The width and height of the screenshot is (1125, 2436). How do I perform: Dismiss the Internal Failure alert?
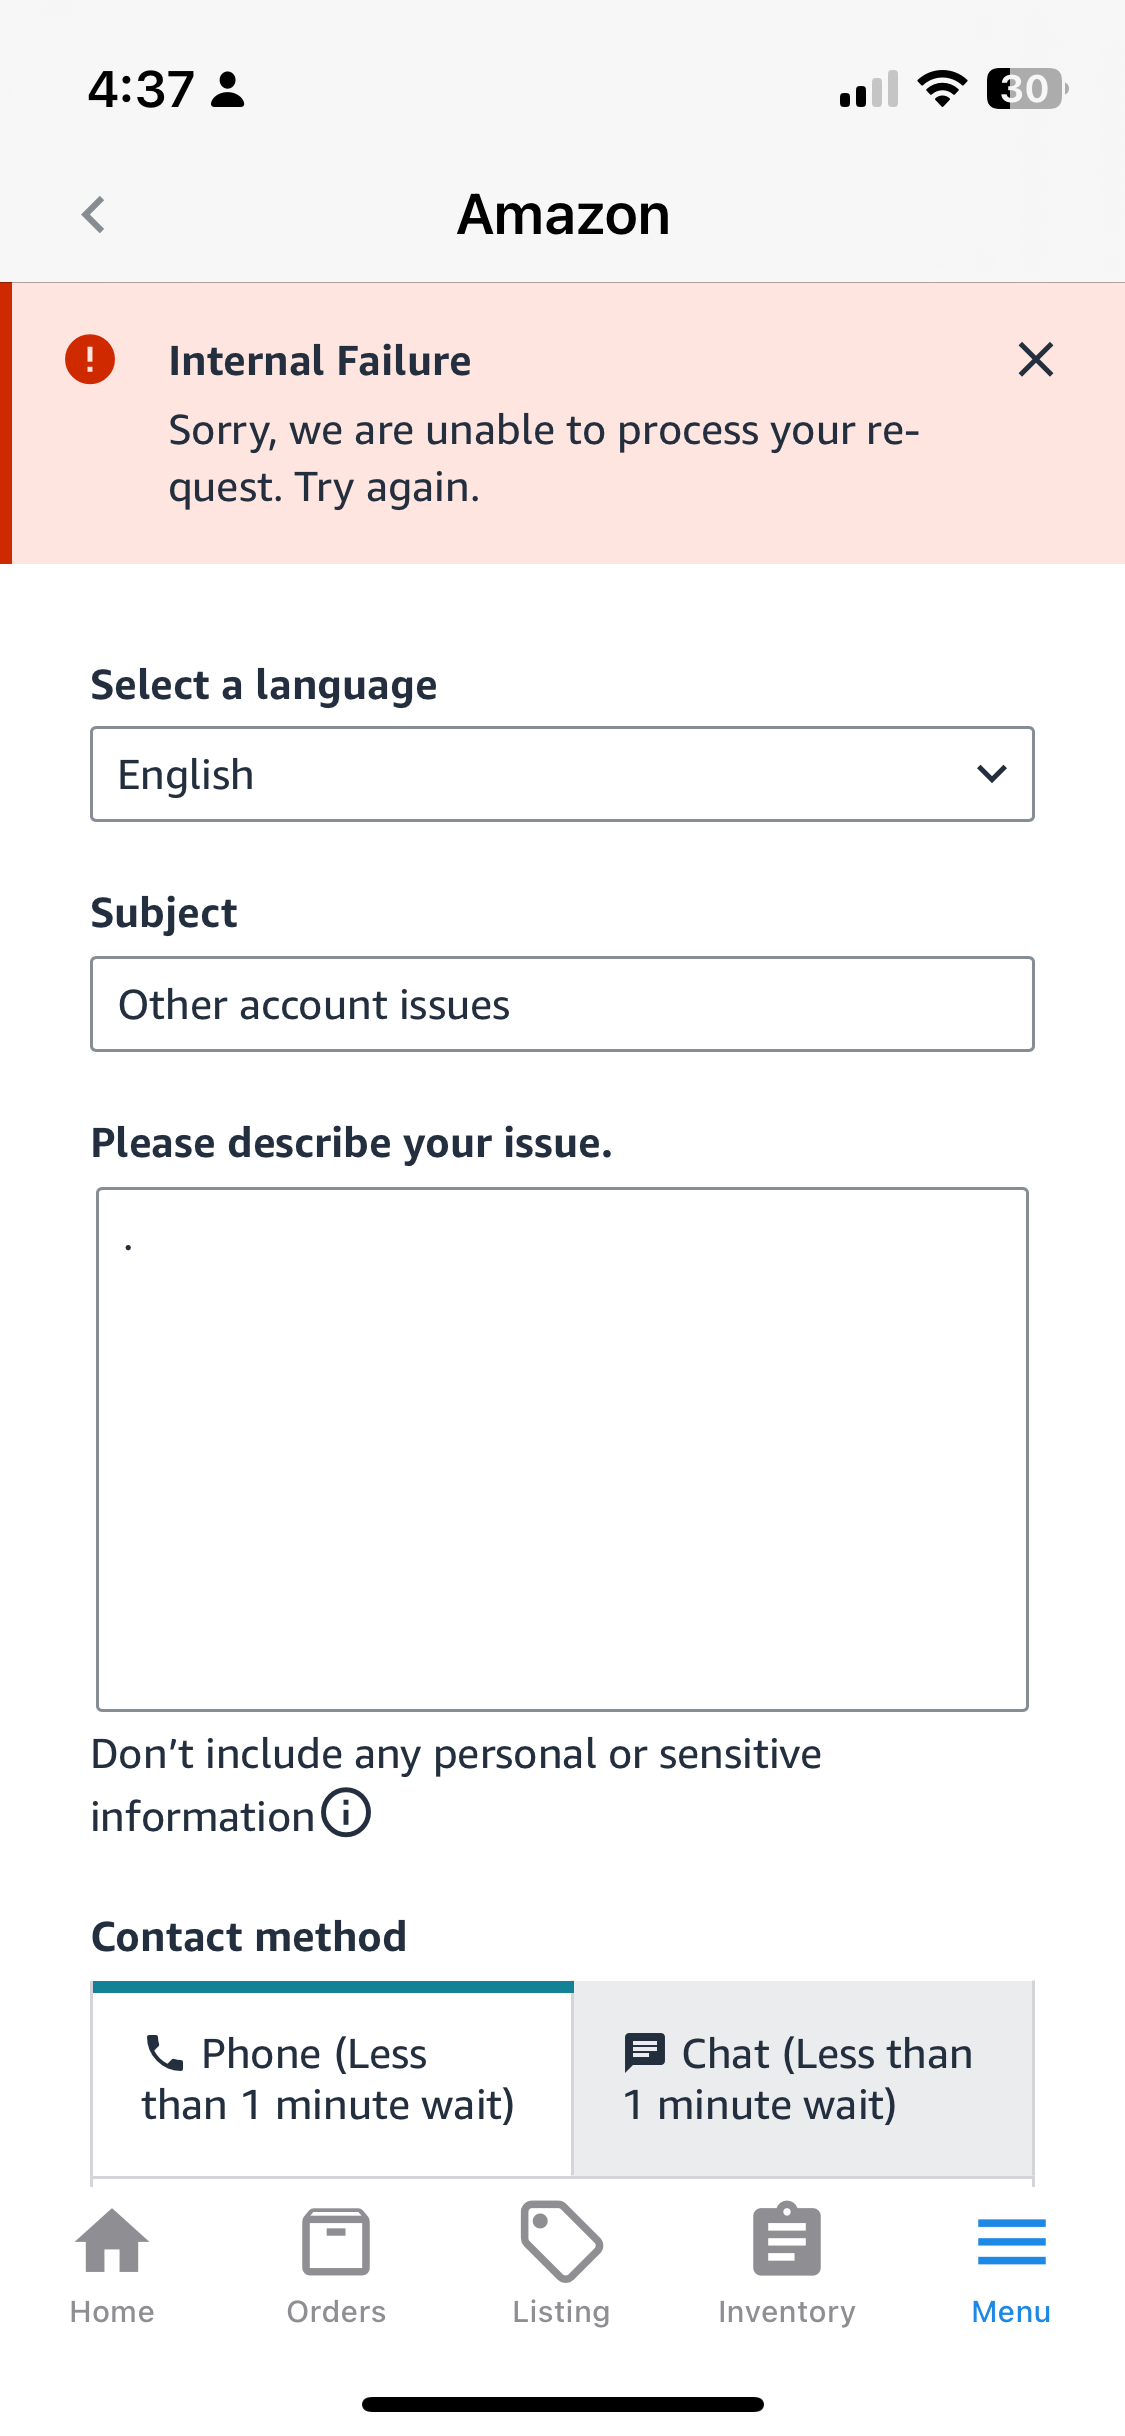pyautogui.click(x=1036, y=359)
